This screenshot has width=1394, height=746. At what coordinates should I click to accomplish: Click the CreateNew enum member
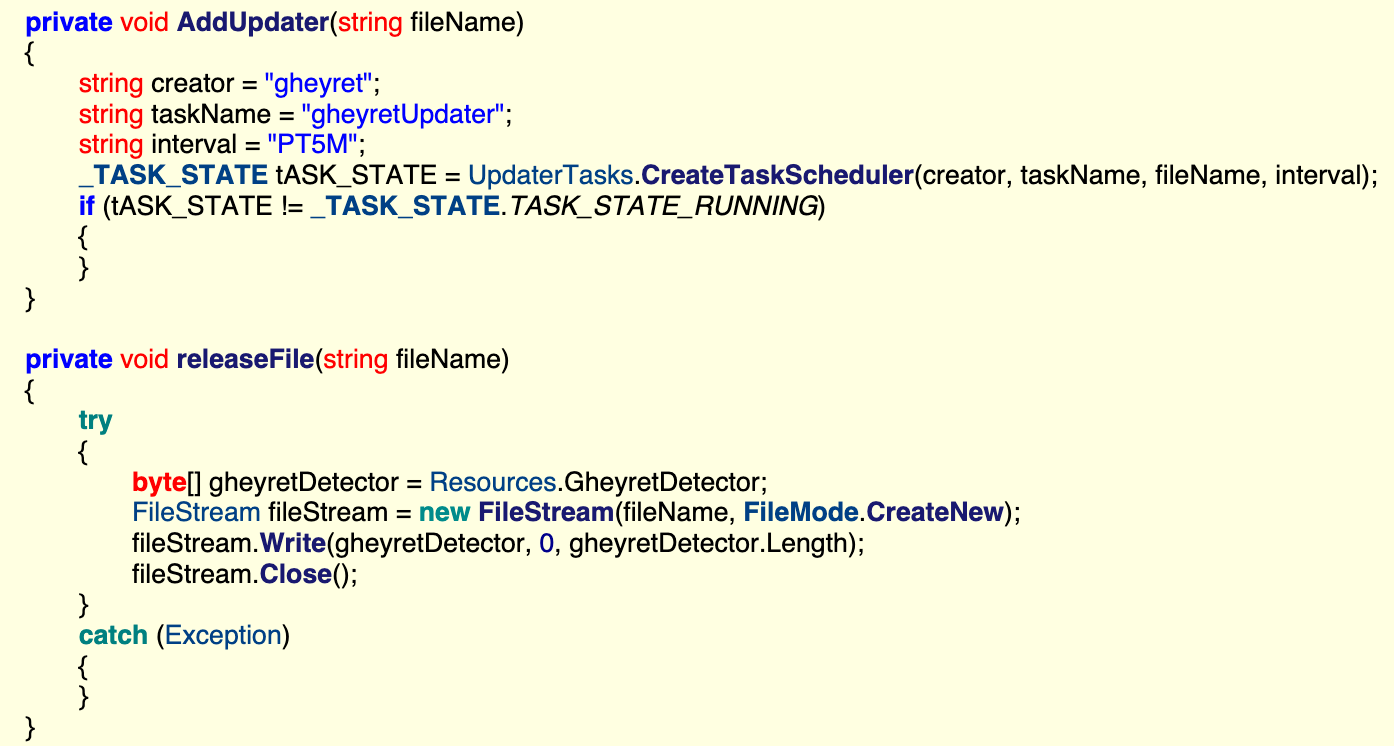point(934,513)
